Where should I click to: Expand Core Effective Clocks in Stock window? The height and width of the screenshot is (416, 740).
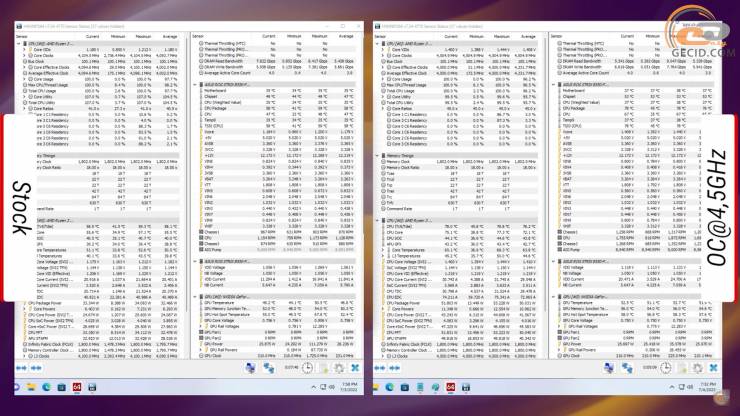pyautogui.click(x=25, y=67)
